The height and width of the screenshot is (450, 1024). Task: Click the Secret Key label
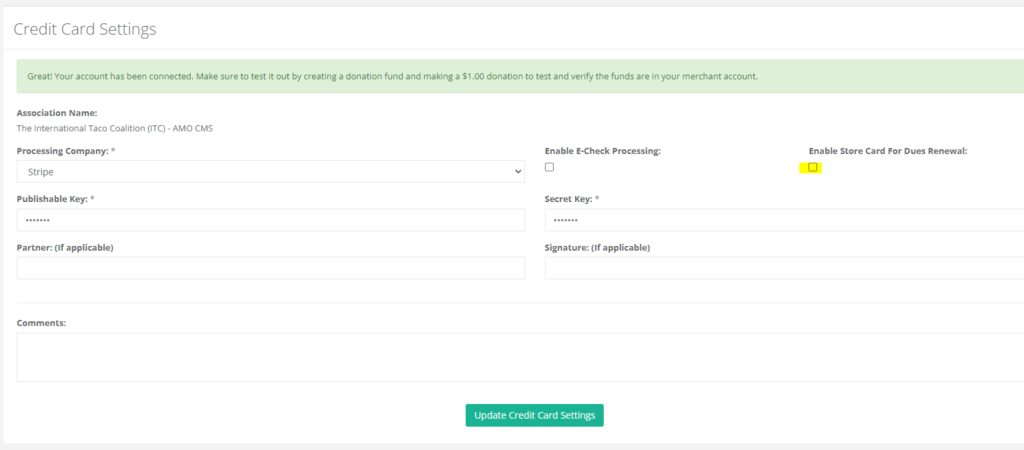pos(571,199)
